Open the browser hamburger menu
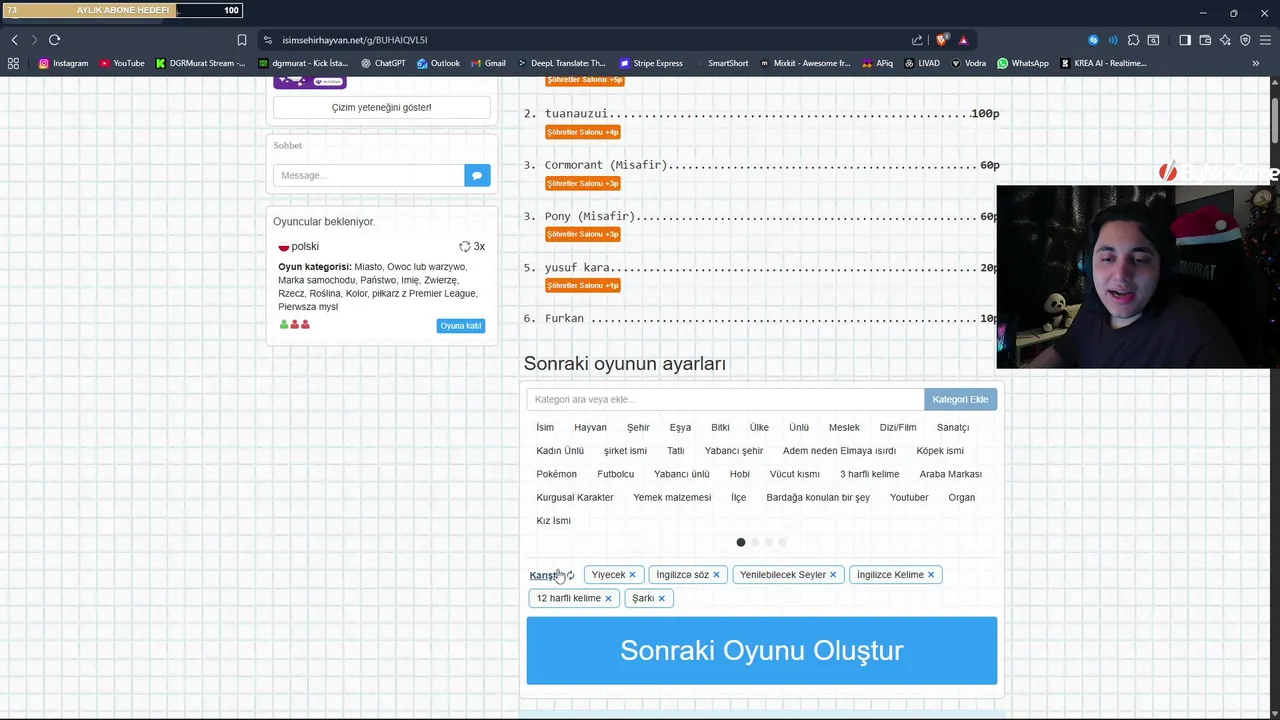 tap(1265, 40)
